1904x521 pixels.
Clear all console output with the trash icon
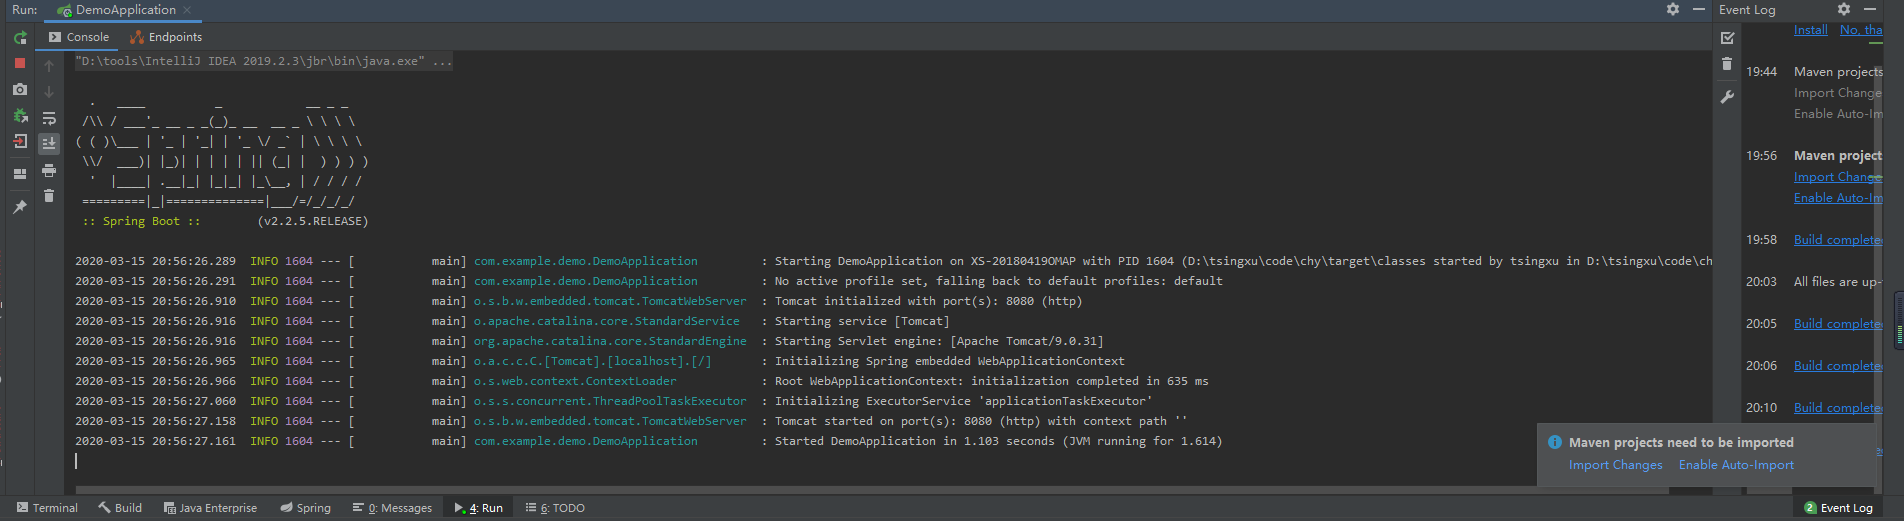[x=48, y=196]
